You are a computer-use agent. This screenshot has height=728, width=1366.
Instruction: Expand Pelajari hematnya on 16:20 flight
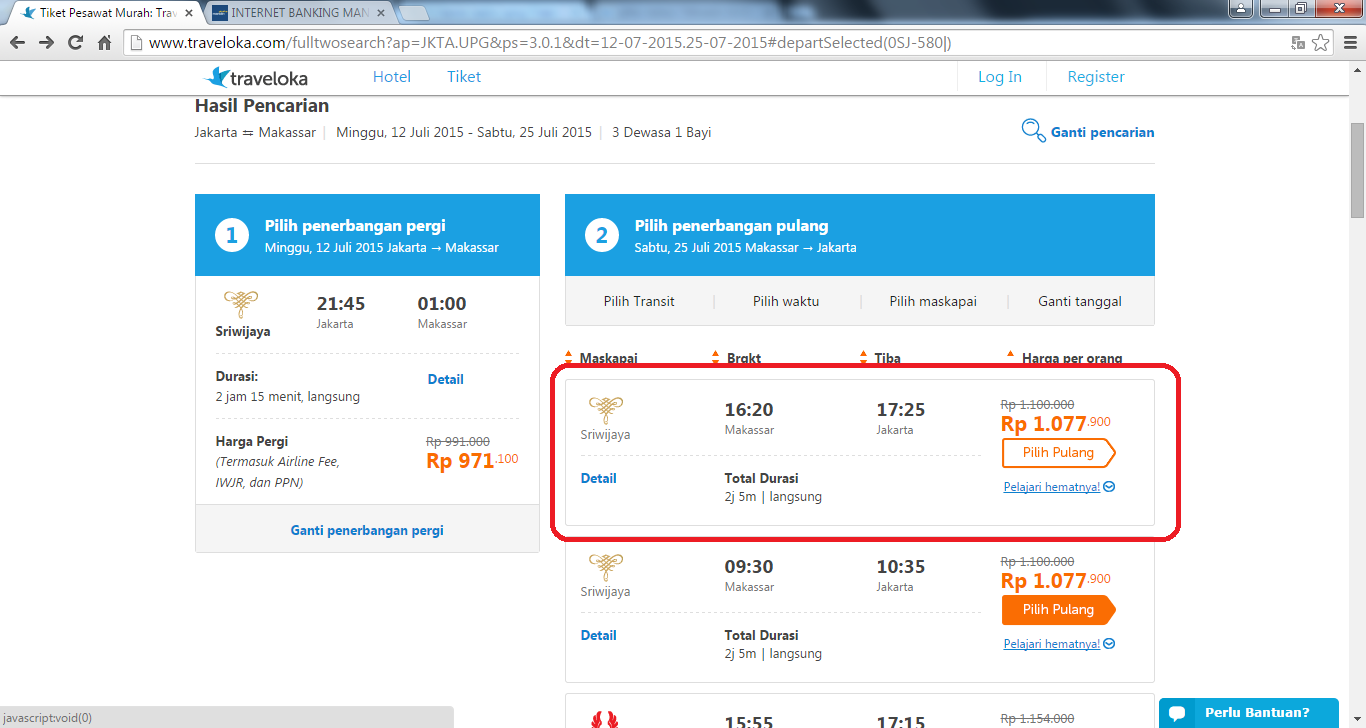(x=1059, y=487)
